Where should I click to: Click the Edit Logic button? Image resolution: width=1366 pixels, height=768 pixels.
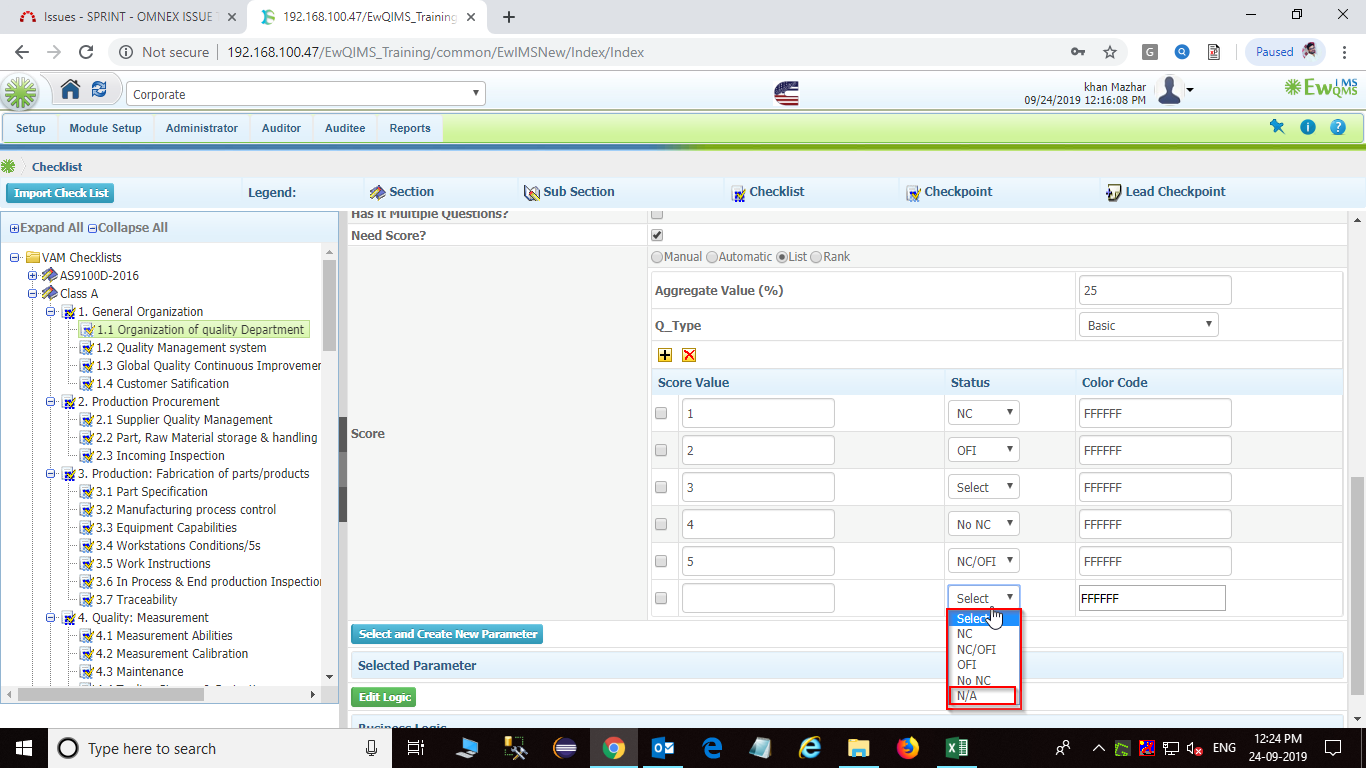[383, 697]
